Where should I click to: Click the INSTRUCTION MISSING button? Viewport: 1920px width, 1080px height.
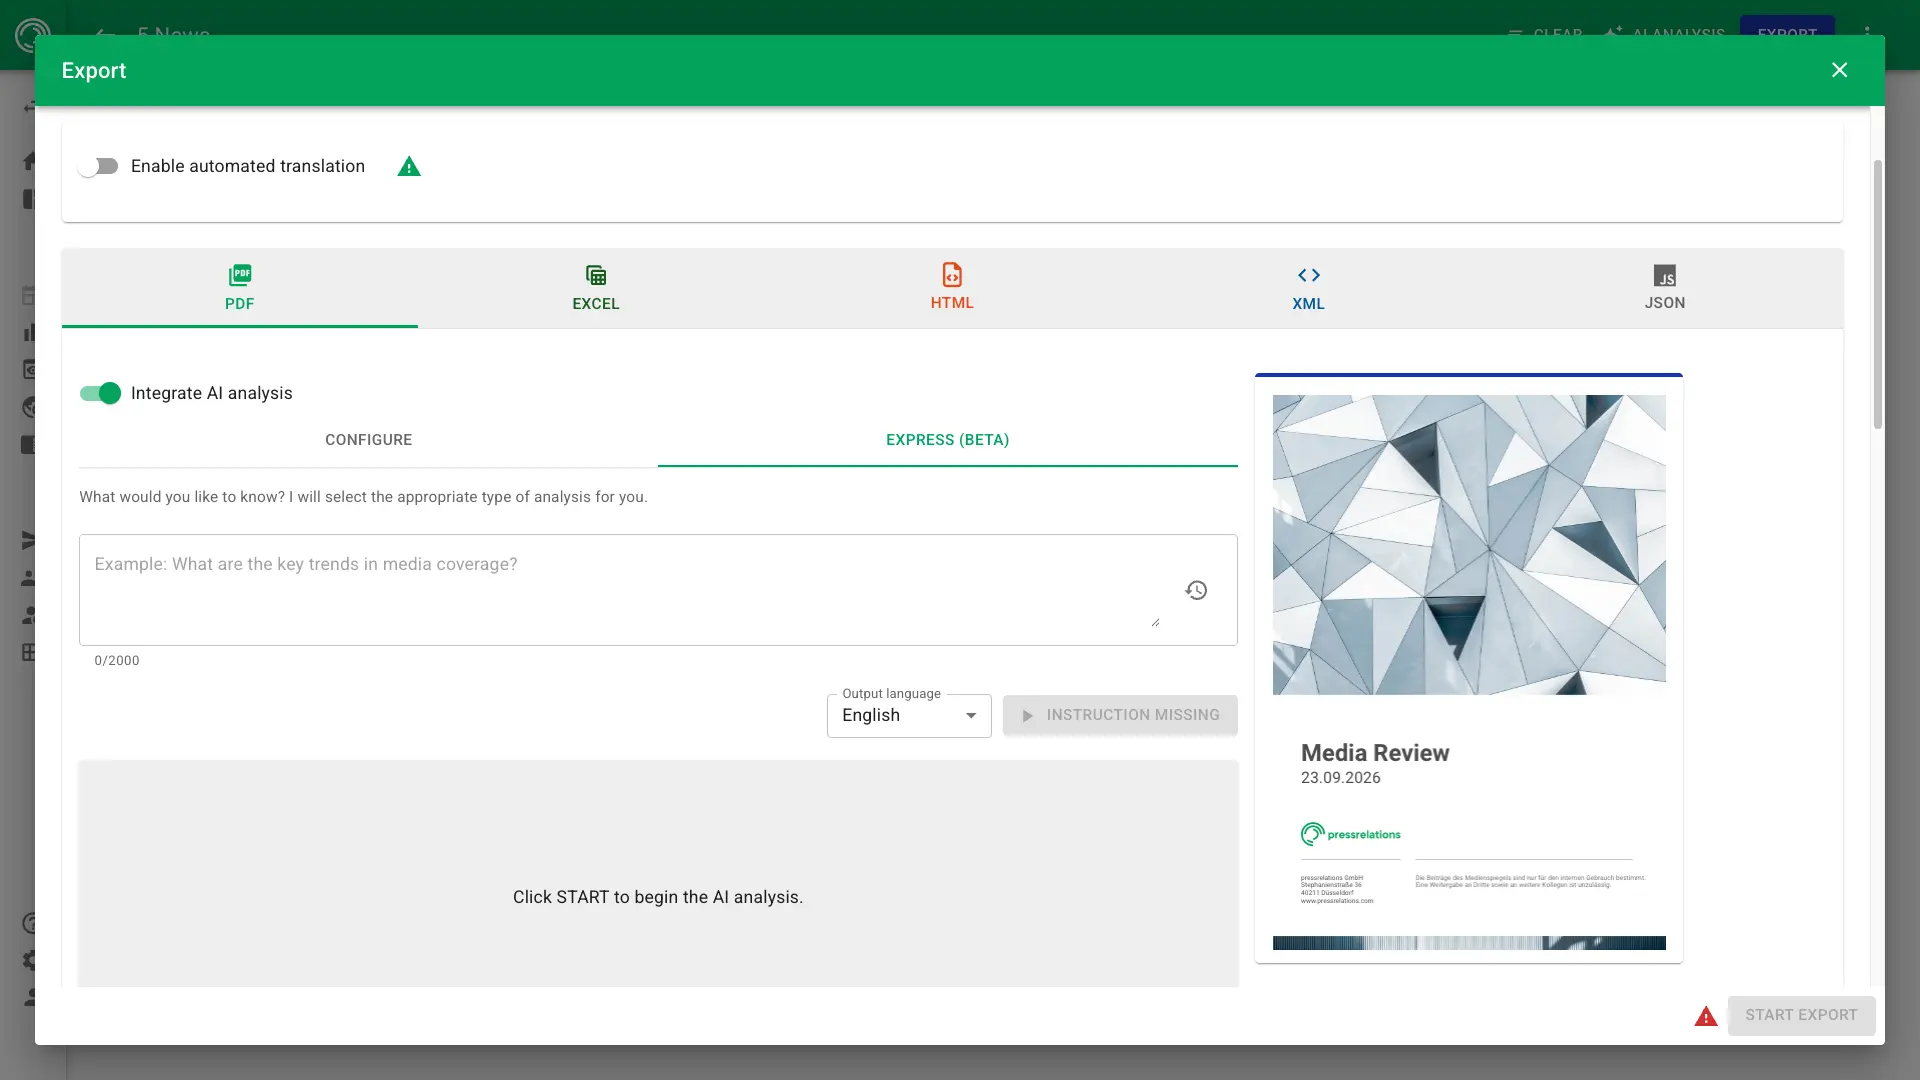tap(1120, 715)
